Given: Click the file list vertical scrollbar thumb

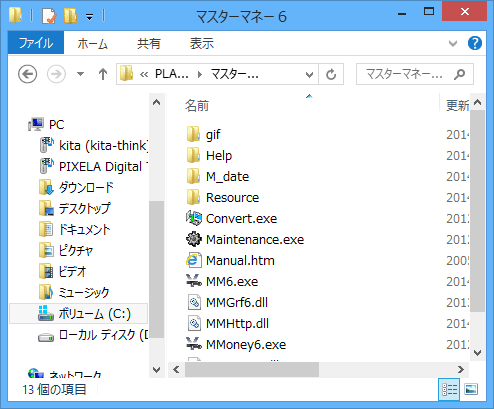Looking at the screenshot, I should point(477,211).
